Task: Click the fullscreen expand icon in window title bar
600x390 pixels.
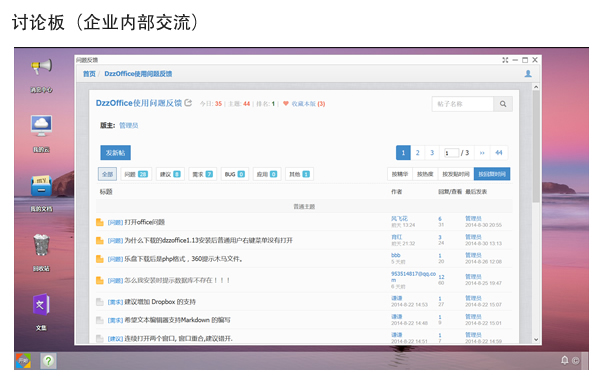Action: (x=505, y=60)
